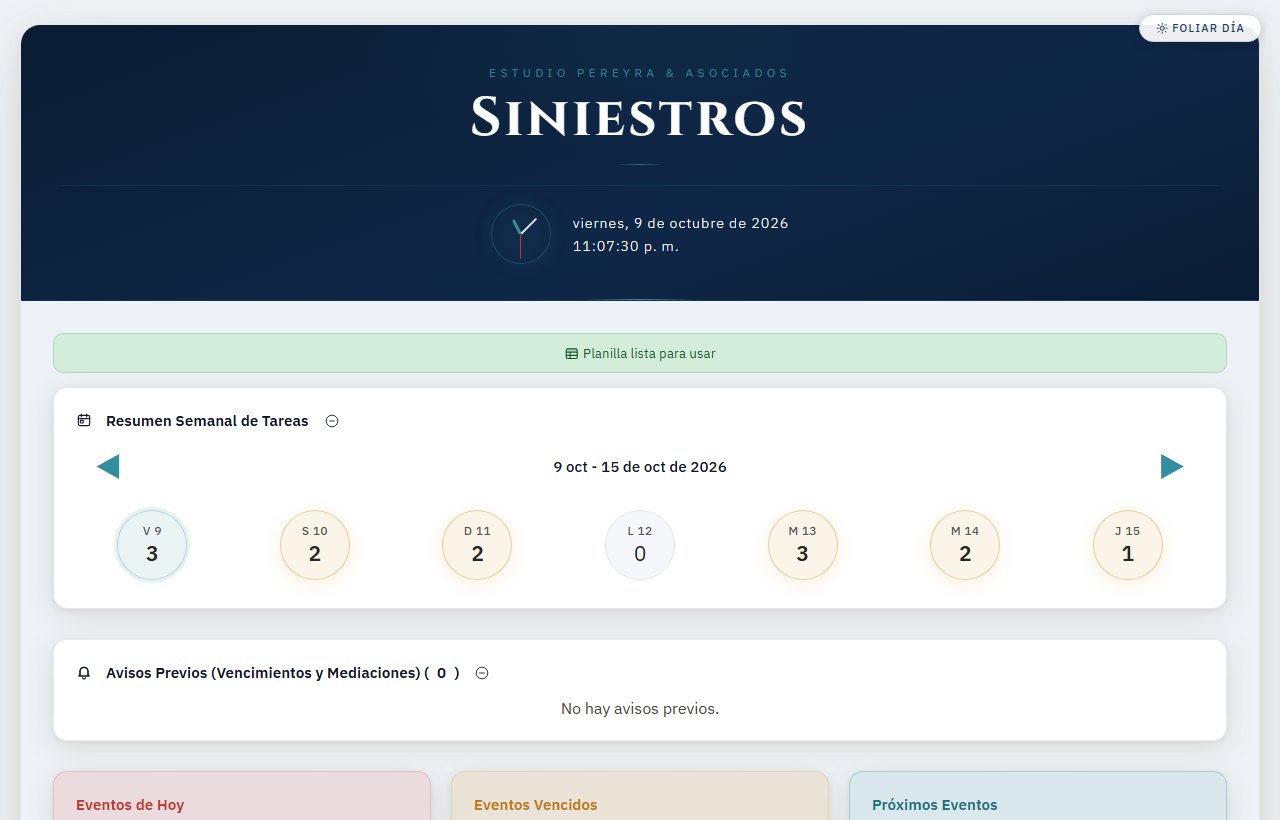Click the table icon in the Planilla banner
The width and height of the screenshot is (1280, 820).
[x=571, y=354]
